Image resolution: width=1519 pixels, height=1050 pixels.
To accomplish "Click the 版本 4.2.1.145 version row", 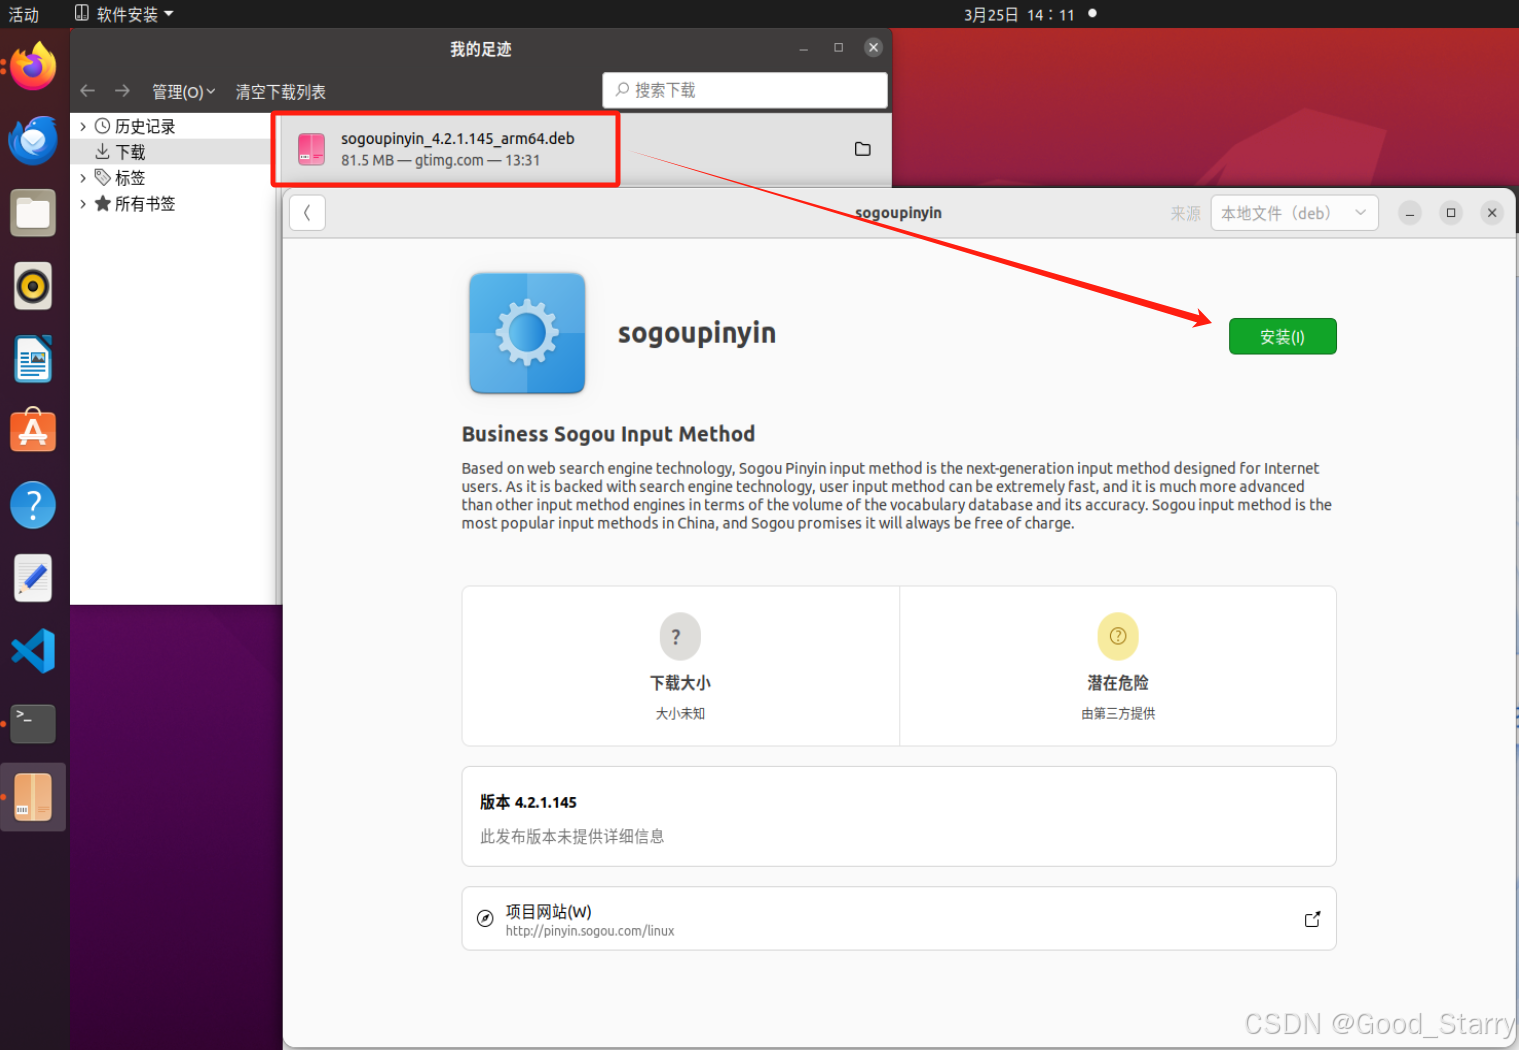I will point(899,816).
